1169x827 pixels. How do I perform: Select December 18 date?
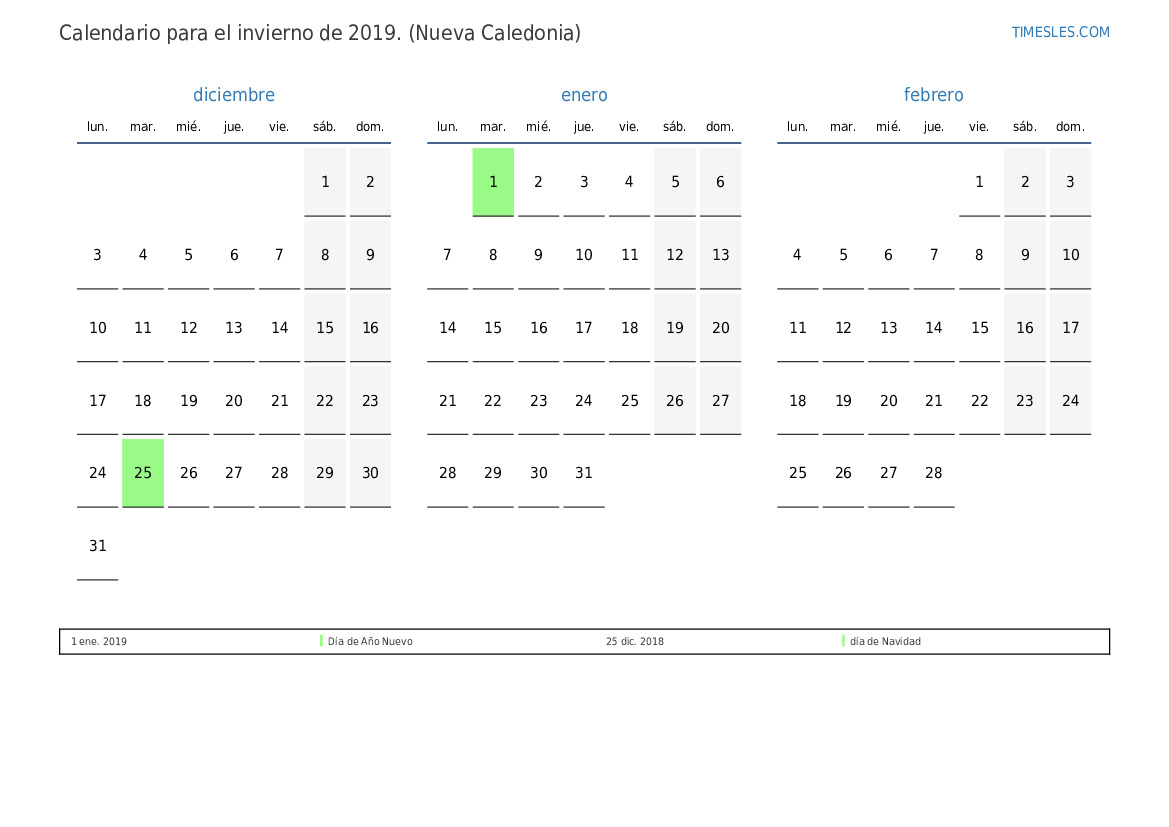pyautogui.click(x=143, y=400)
